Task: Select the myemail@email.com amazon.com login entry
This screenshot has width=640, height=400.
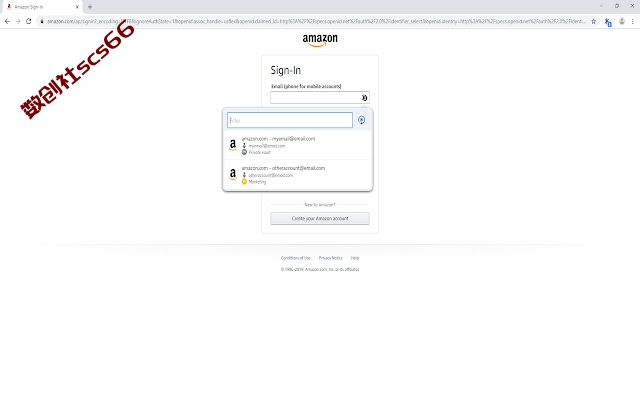Action: (x=298, y=145)
